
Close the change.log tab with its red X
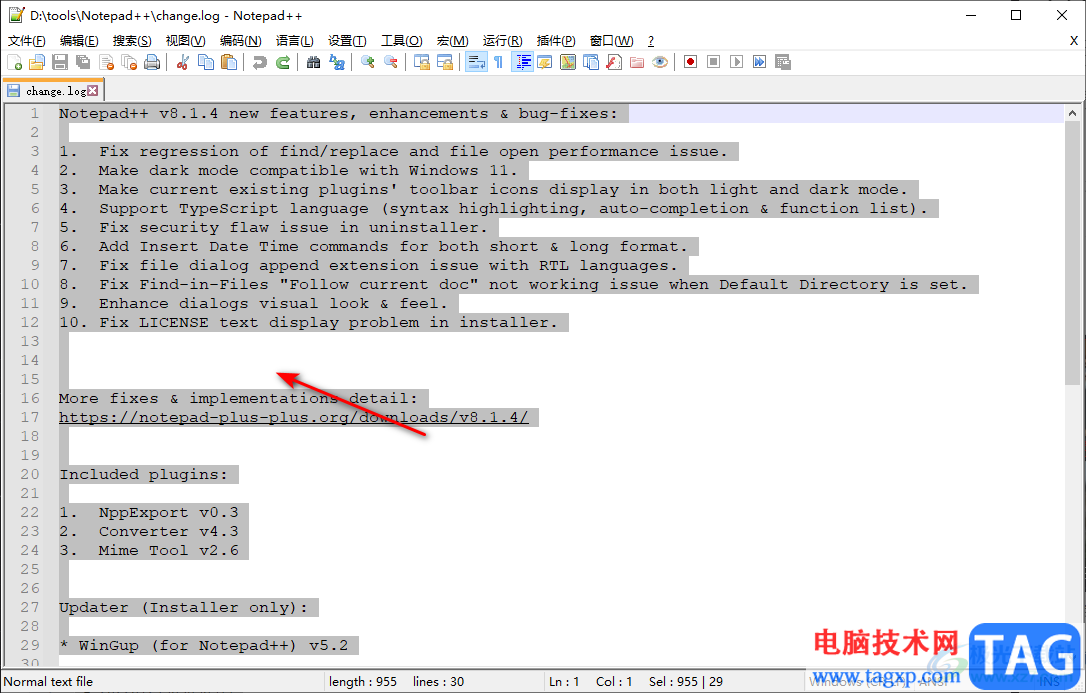point(93,91)
